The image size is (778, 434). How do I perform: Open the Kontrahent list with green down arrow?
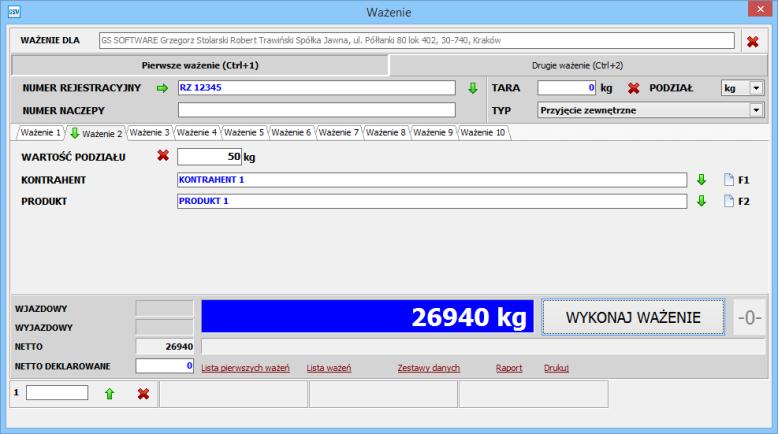701,180
